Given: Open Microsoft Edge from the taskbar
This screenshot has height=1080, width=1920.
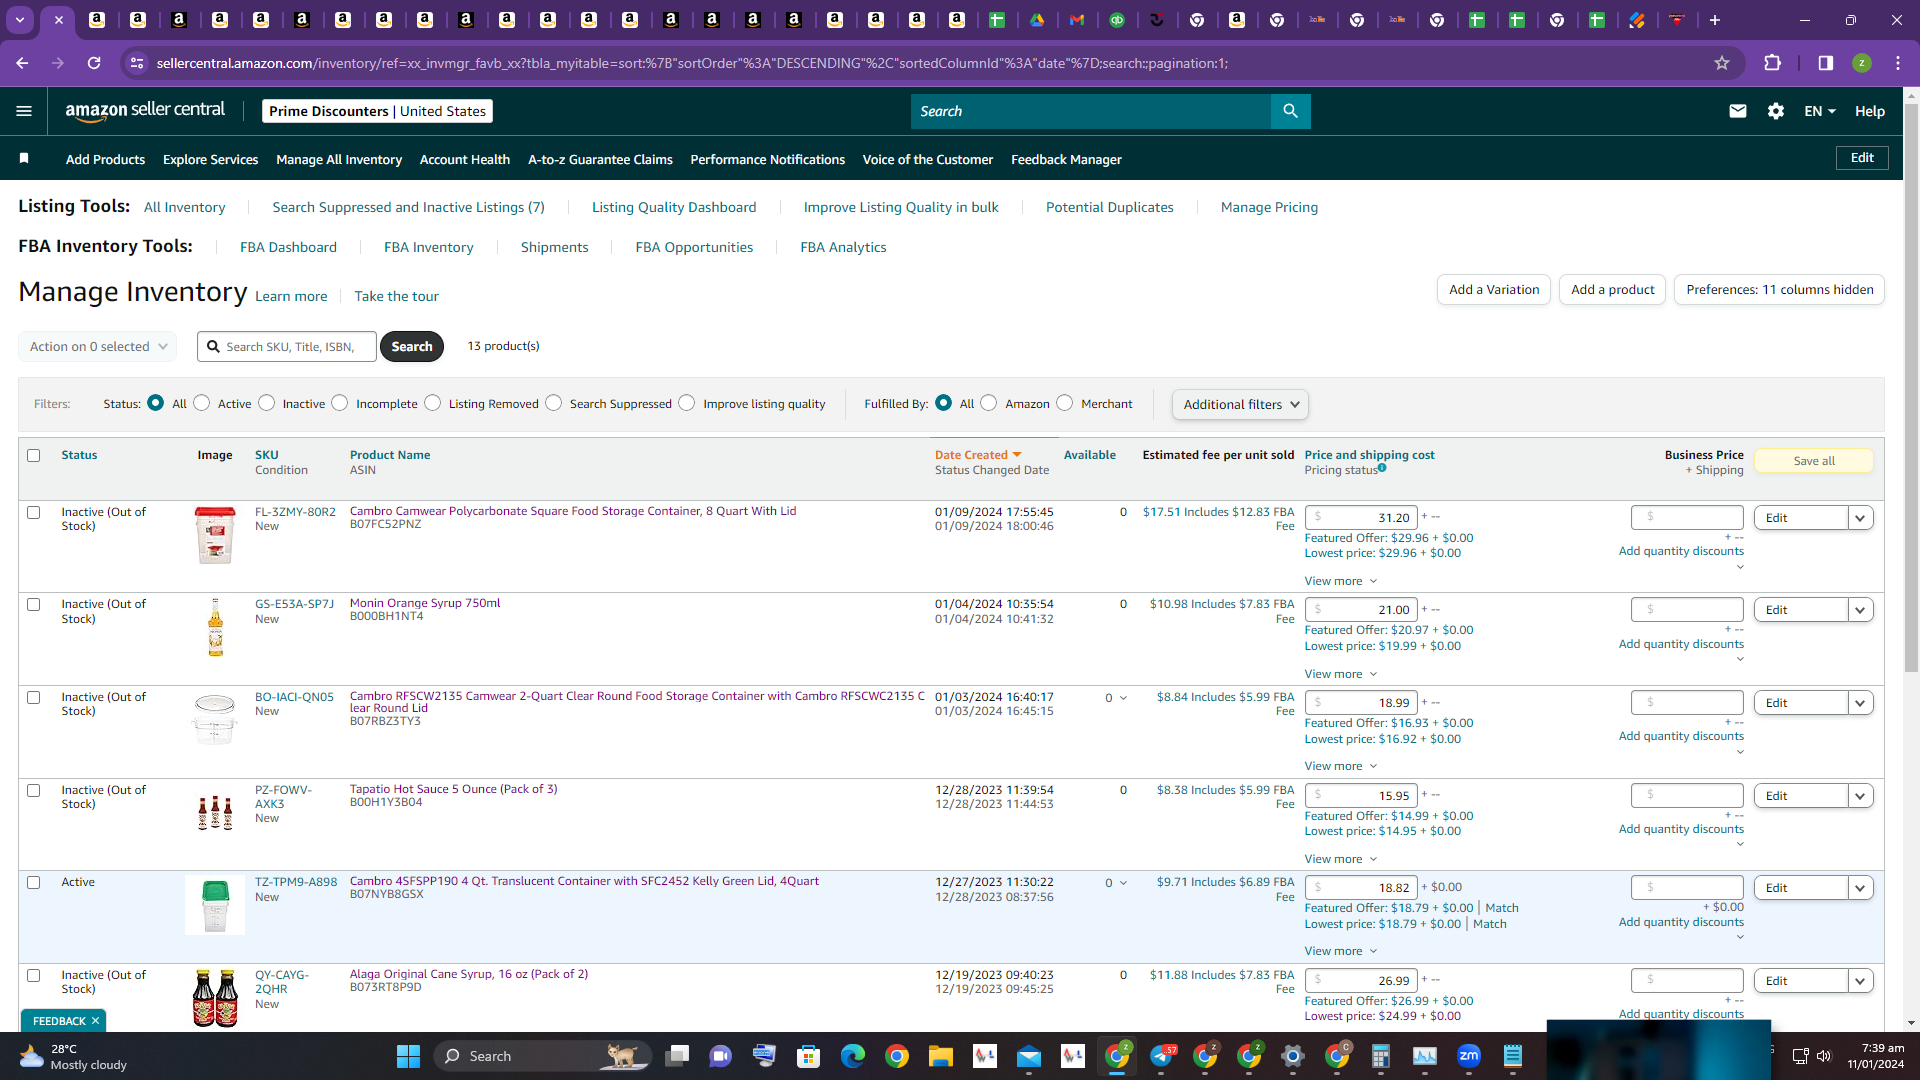Looking at the screenshot, I should click(853, 1056).
